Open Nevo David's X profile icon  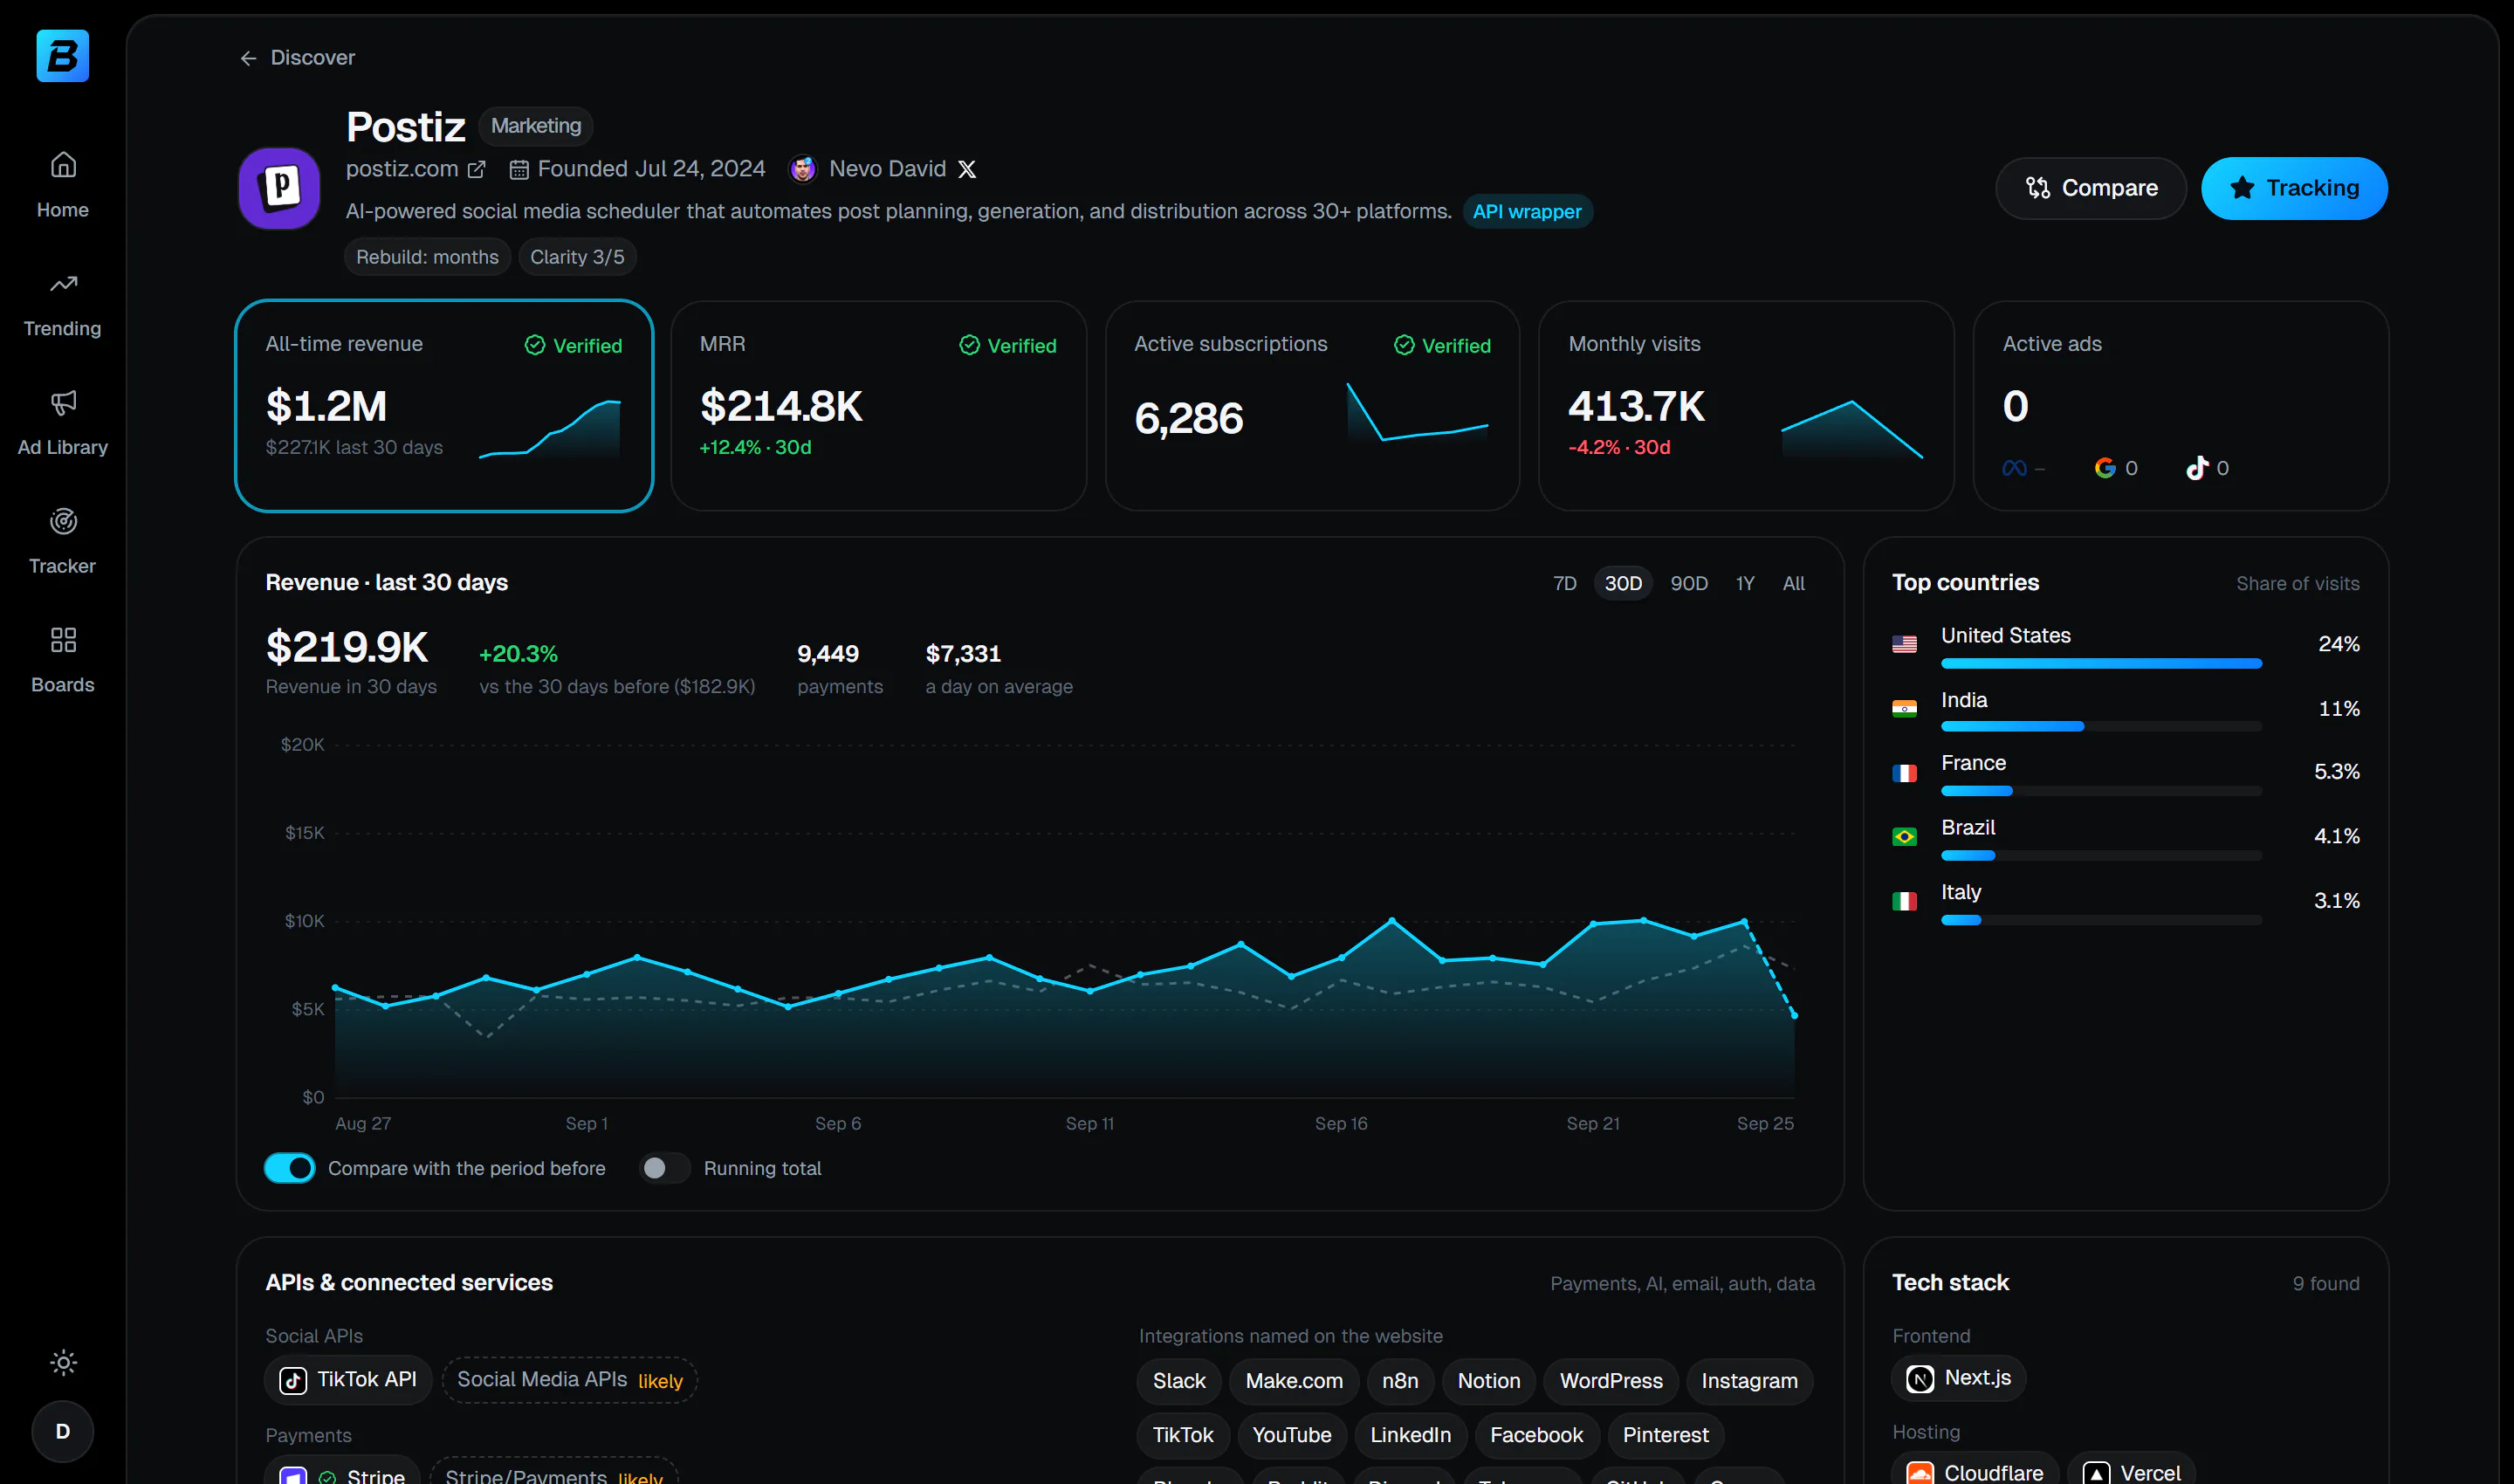coord(967,169)
